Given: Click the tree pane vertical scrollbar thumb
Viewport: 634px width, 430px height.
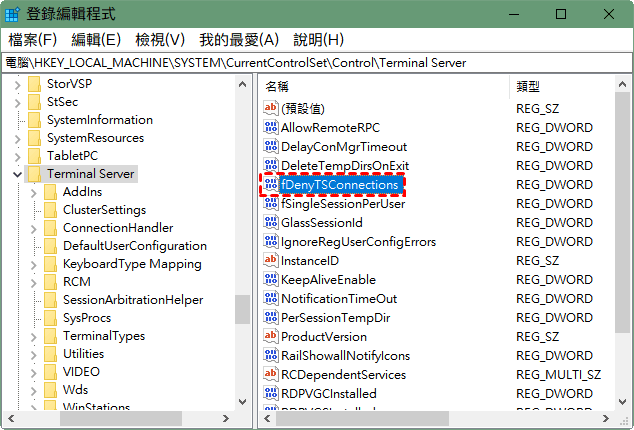Looking at the screenshot, I should (242, 309).
